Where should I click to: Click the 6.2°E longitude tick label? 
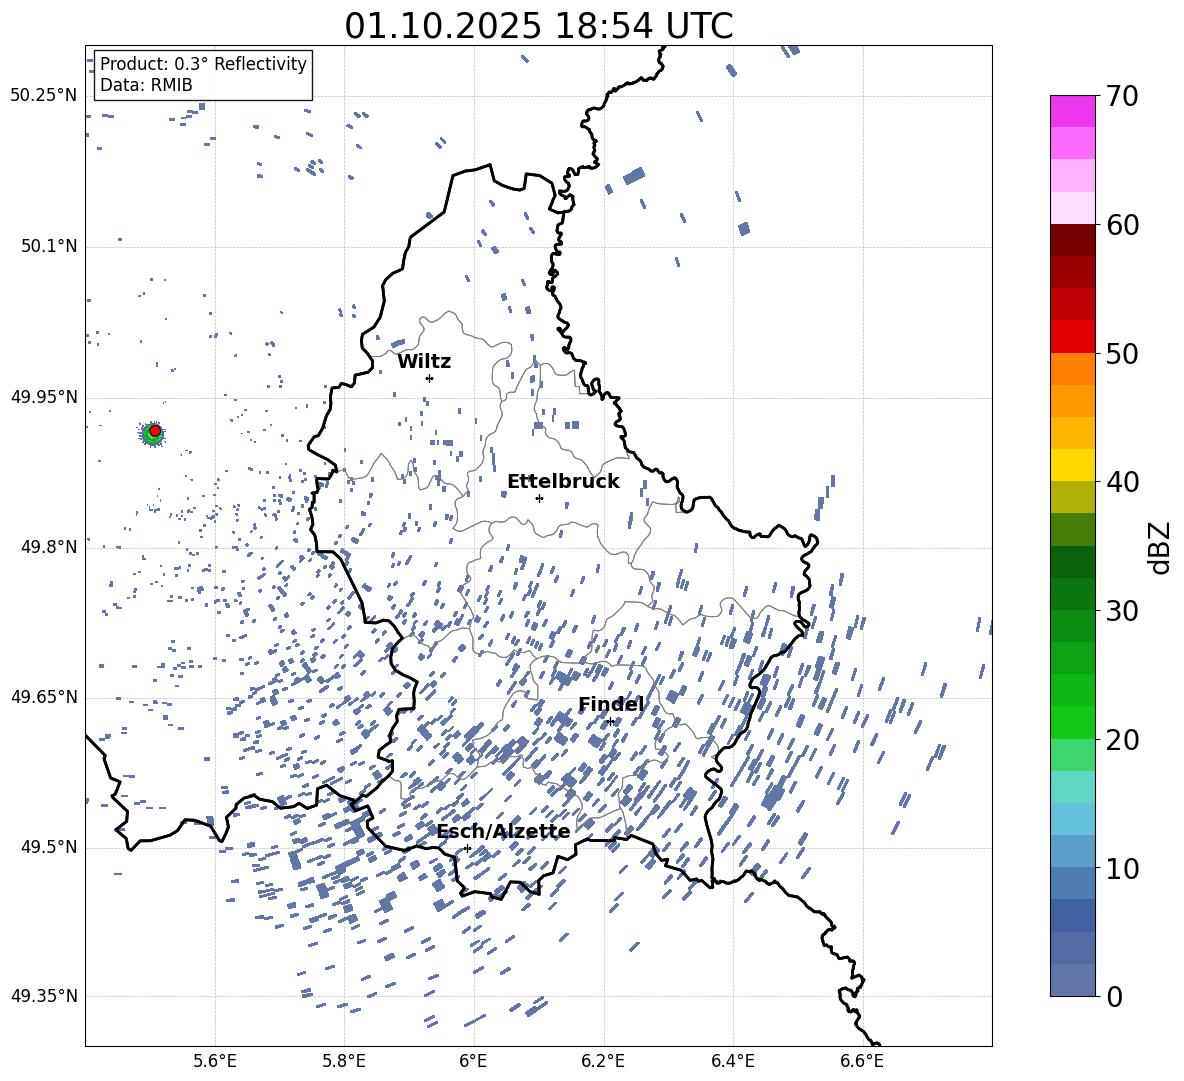point(603,1061)
